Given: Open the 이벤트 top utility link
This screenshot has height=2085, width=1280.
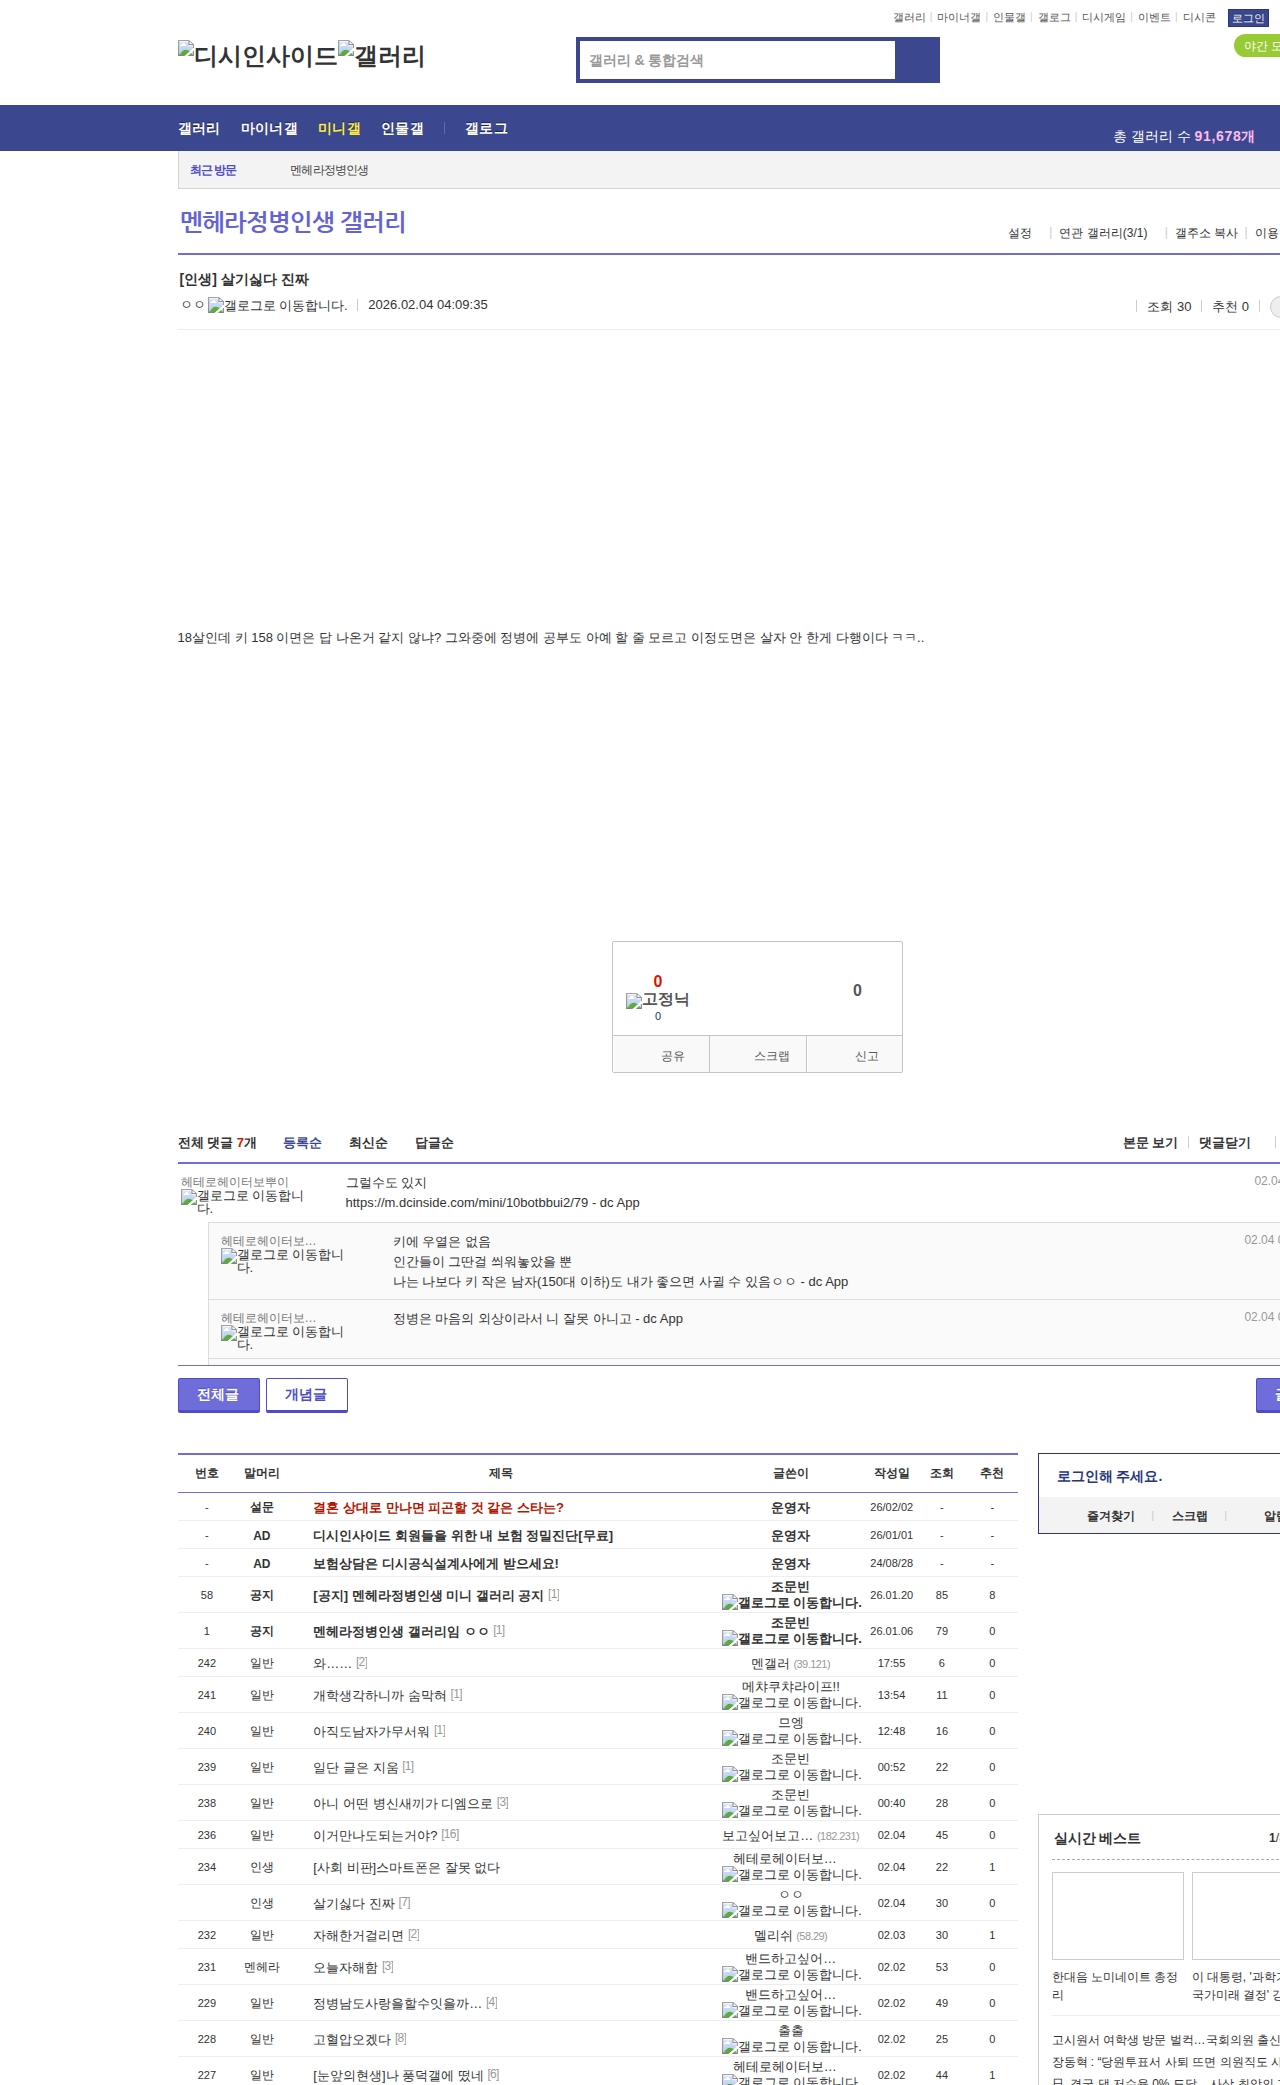Looking at the screenshot, I should pos(1154,18).
